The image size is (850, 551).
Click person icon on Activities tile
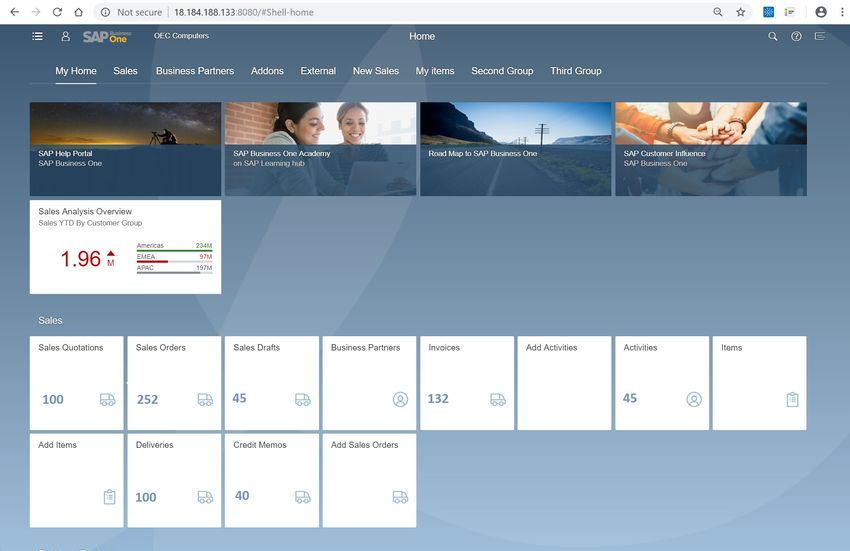(694, 400)
